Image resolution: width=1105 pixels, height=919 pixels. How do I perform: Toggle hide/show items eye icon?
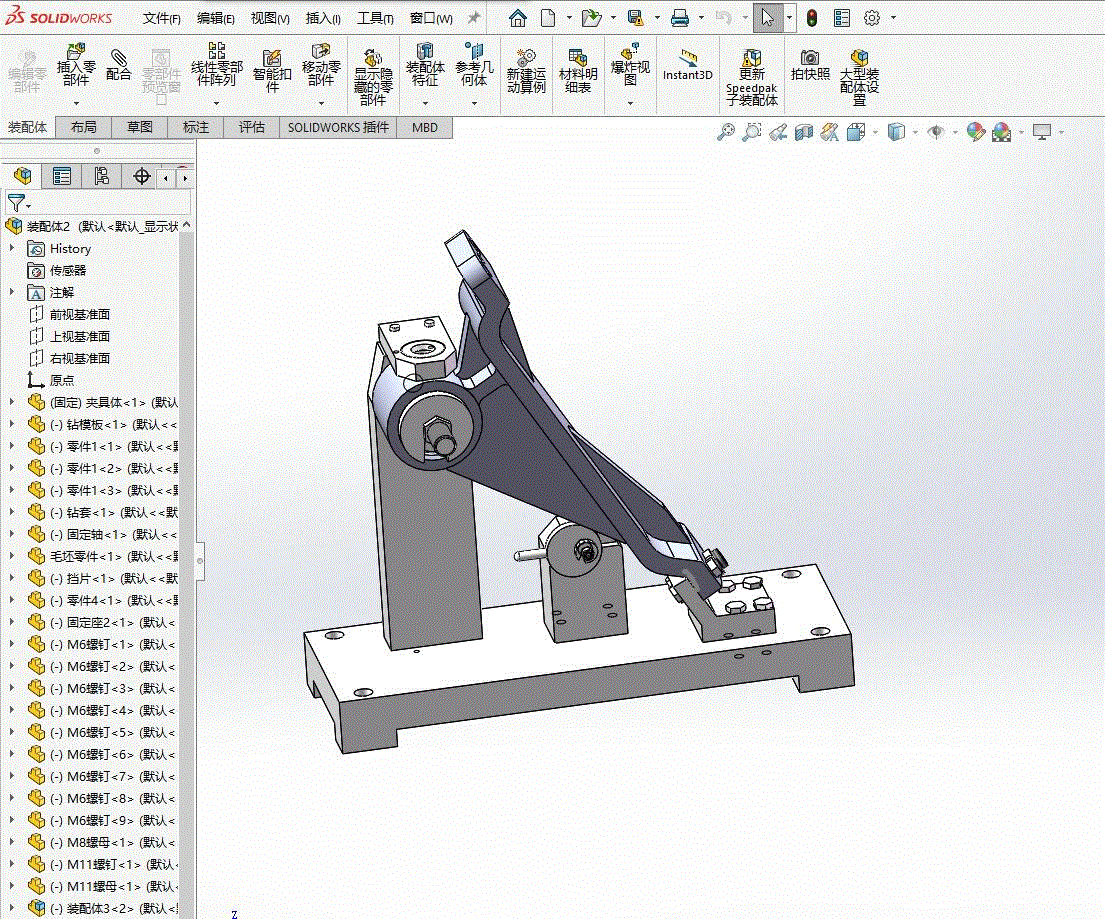[936, 132]
